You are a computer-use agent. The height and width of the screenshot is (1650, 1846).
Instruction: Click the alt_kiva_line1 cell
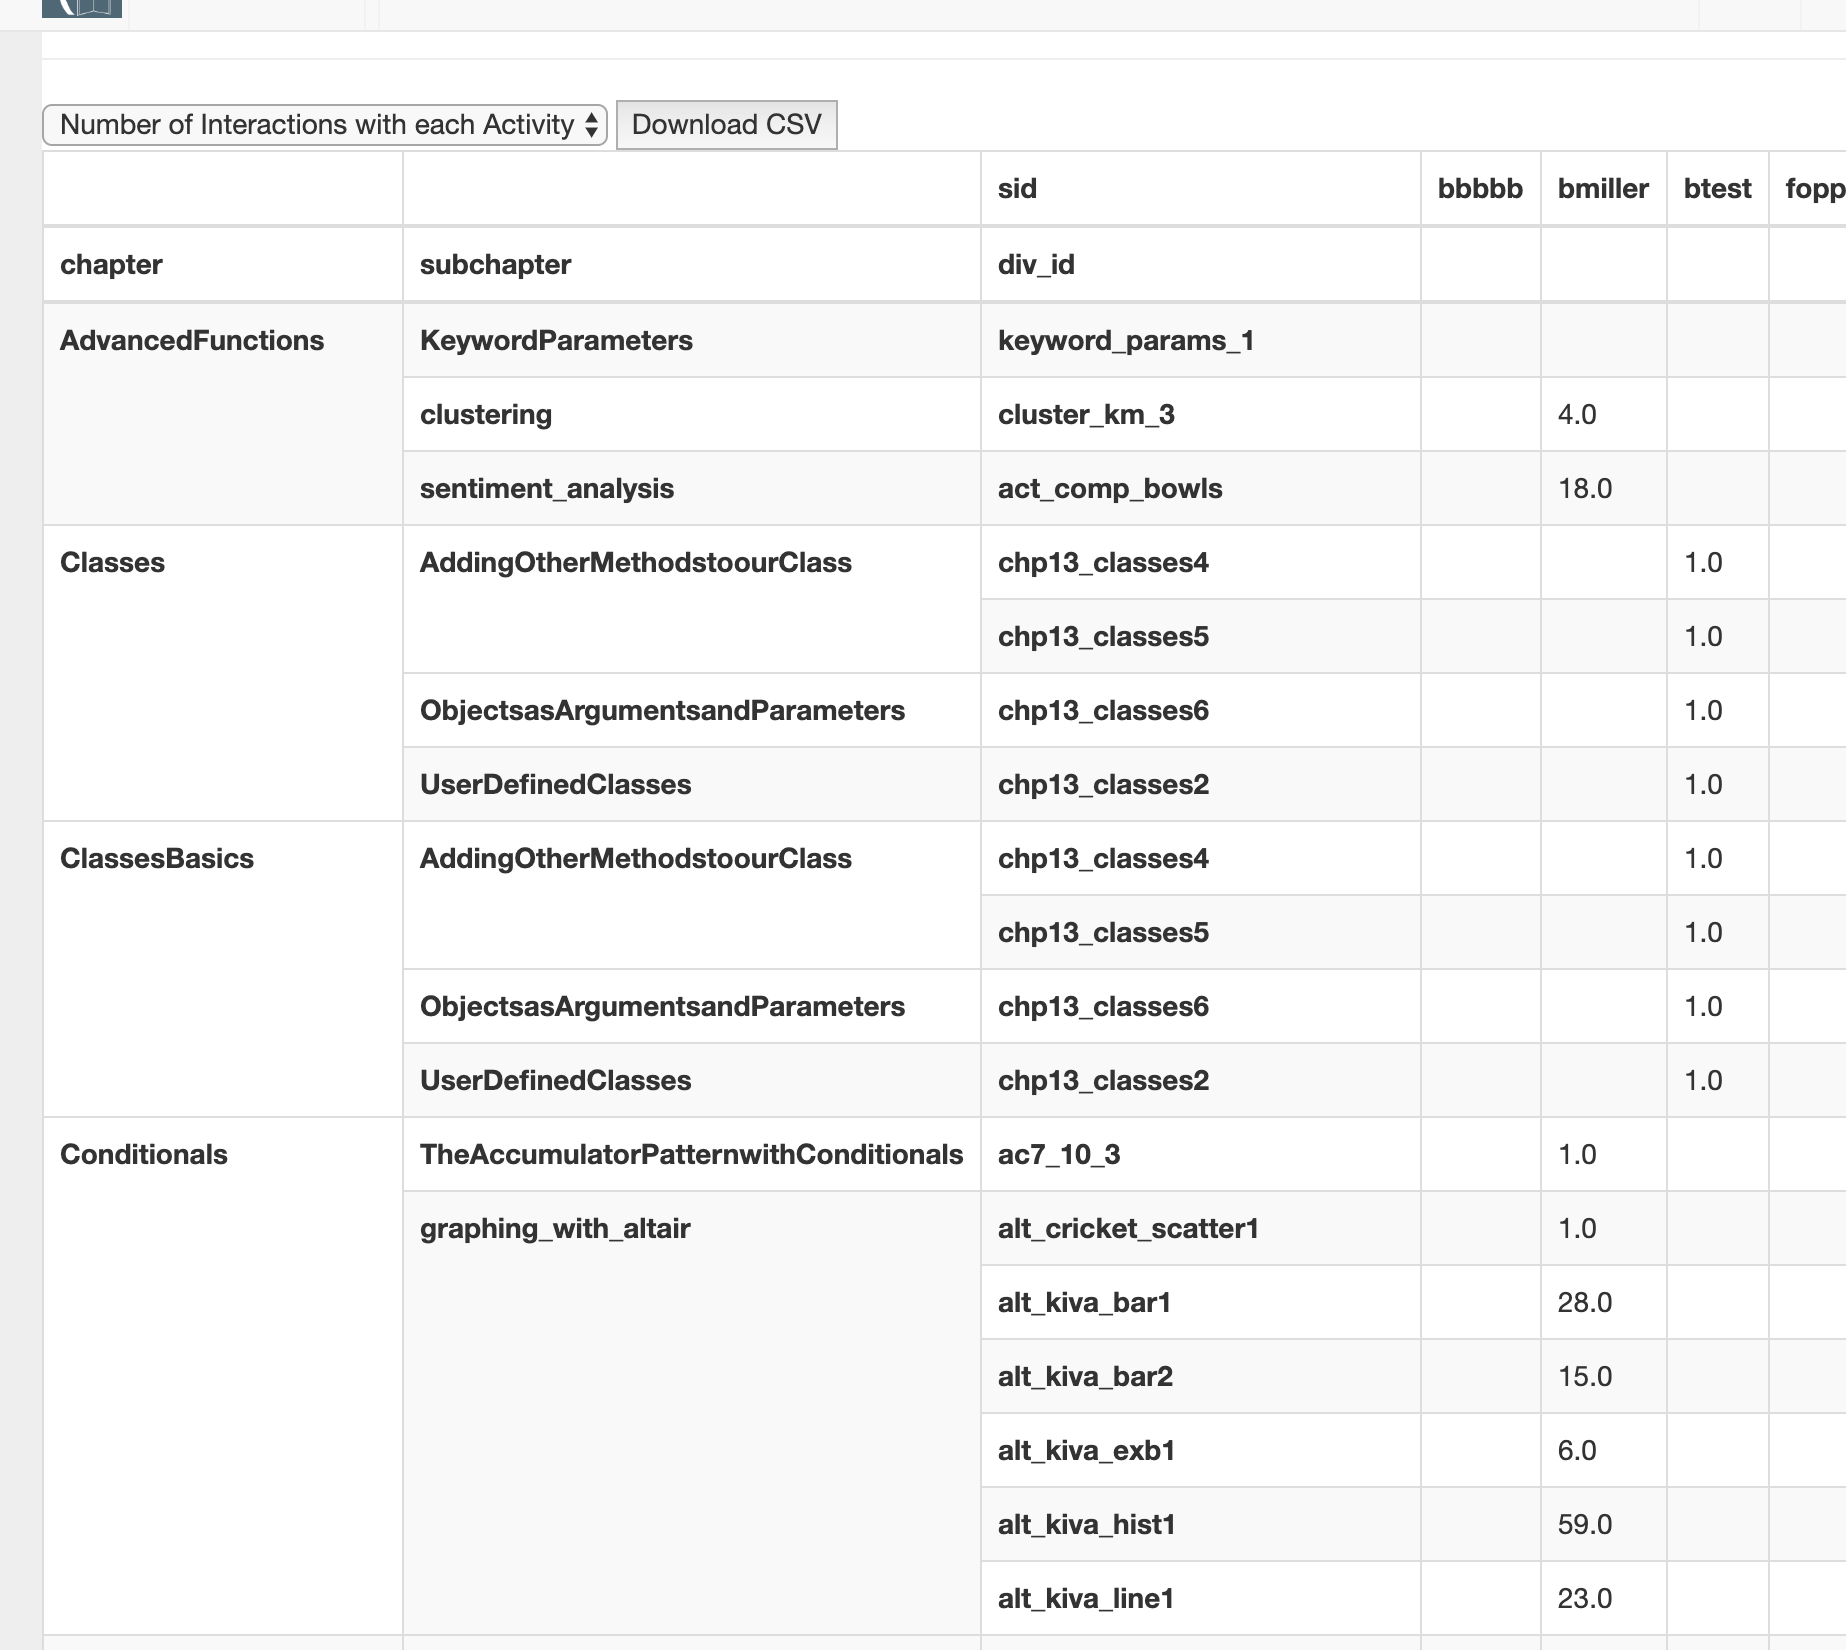[1201, 1598]
